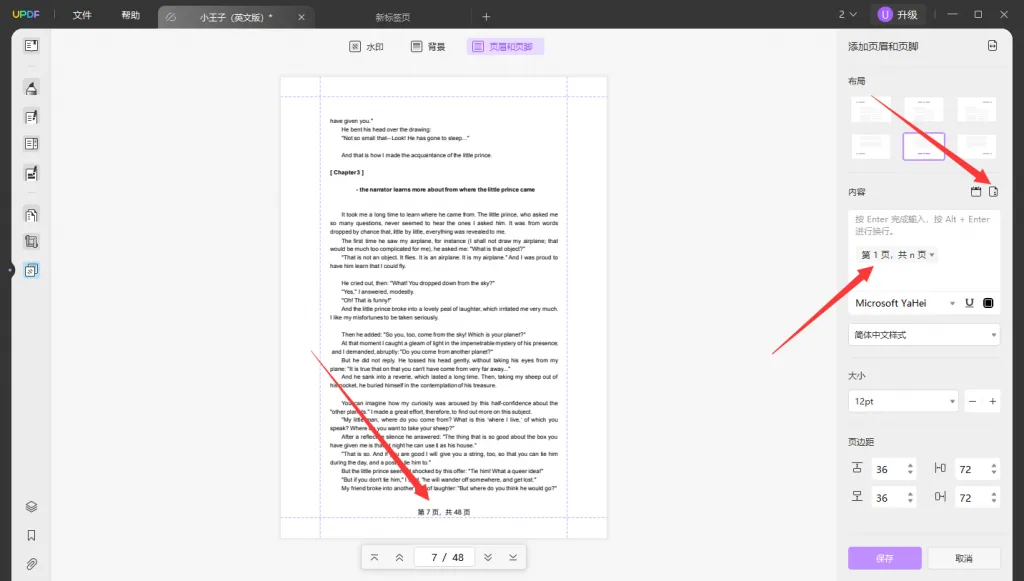This screenshot has height=581, width=1024.
Task: Go to the previous page
Action: coord(399,557)
